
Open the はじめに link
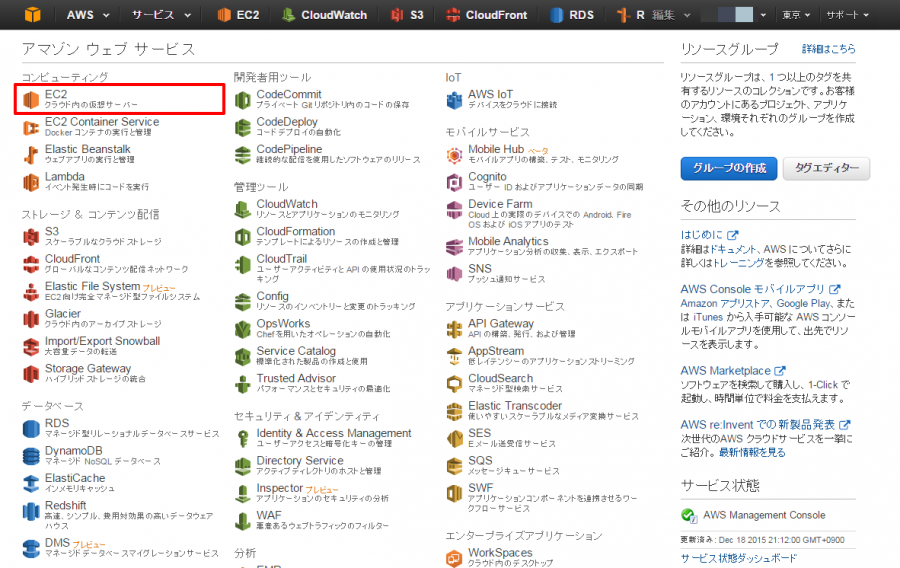(709, 235)
